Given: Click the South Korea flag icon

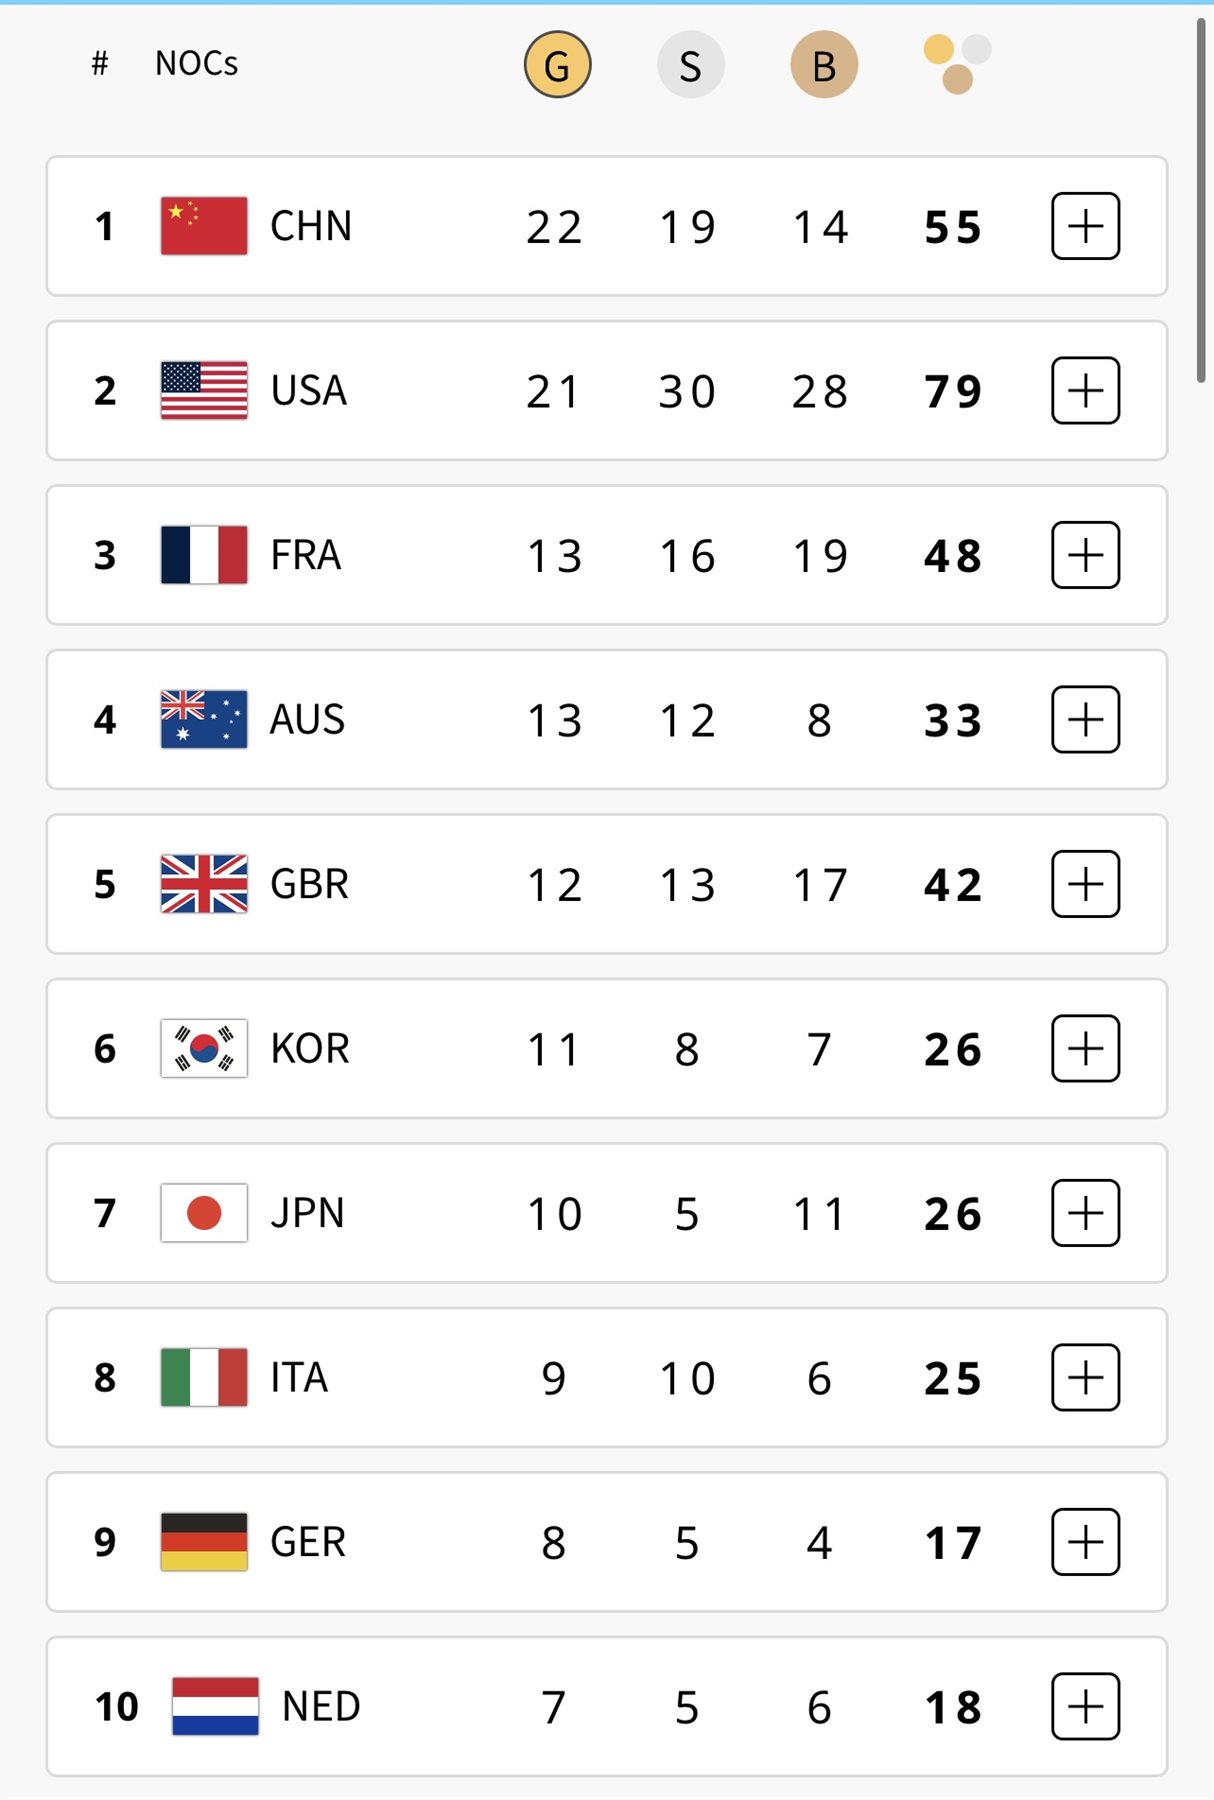Looking at the screenshot, I should (x=204, y=1048).
